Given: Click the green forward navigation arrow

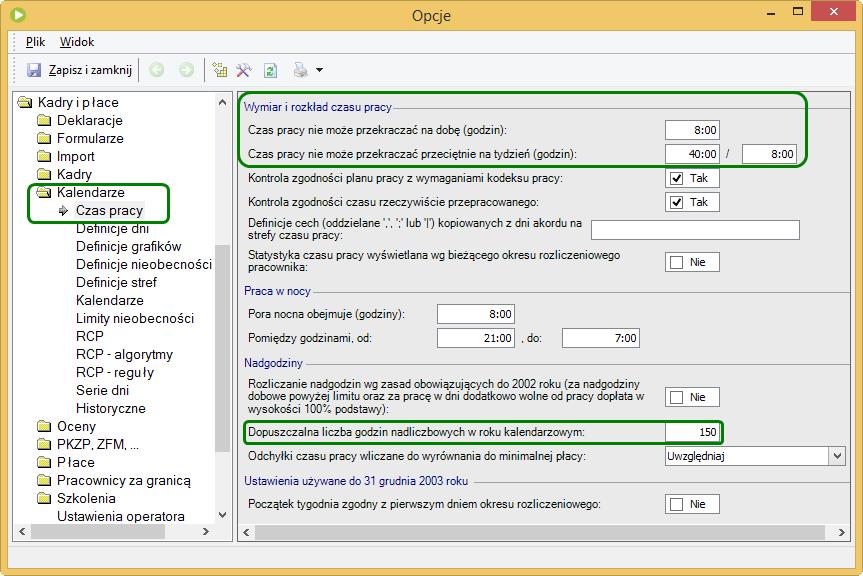Looking at the screenshot, I should coord(187,70).
